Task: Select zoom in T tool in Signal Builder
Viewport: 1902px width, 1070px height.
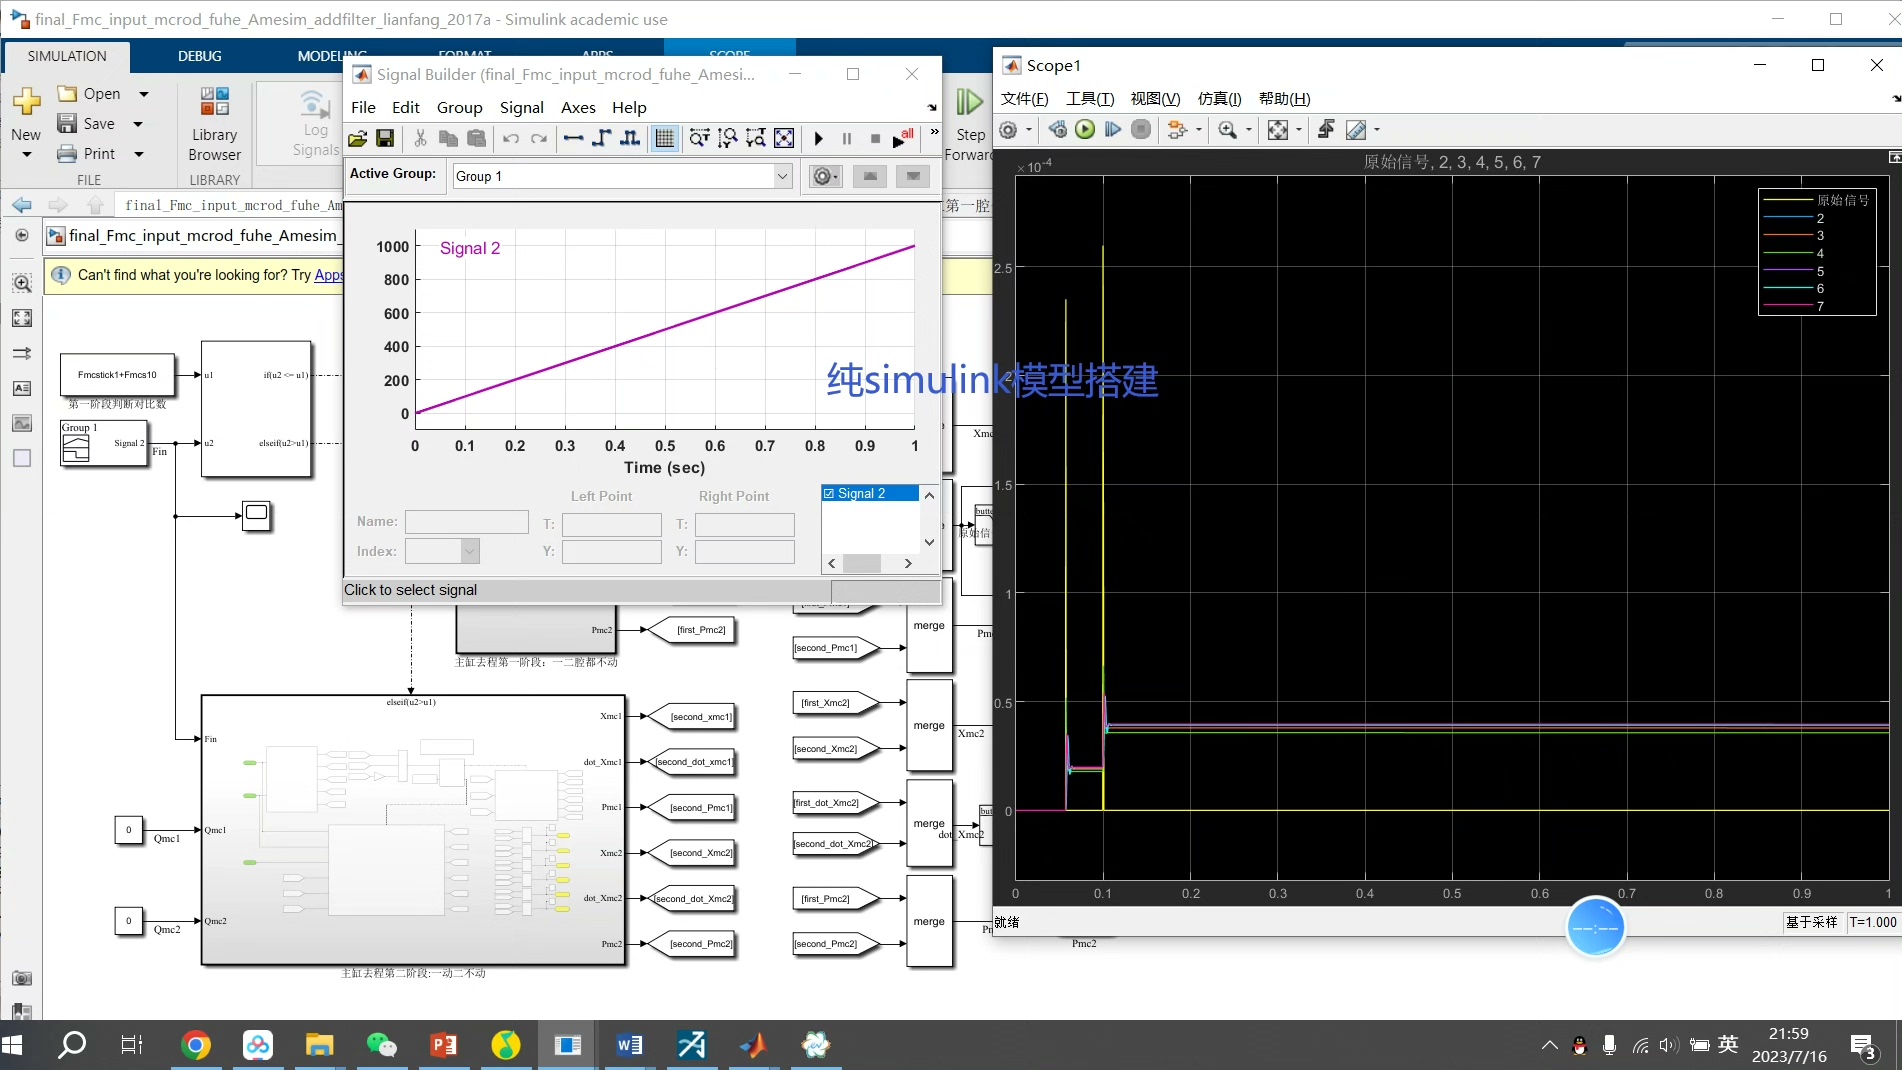Action: (x=699, y=139)
